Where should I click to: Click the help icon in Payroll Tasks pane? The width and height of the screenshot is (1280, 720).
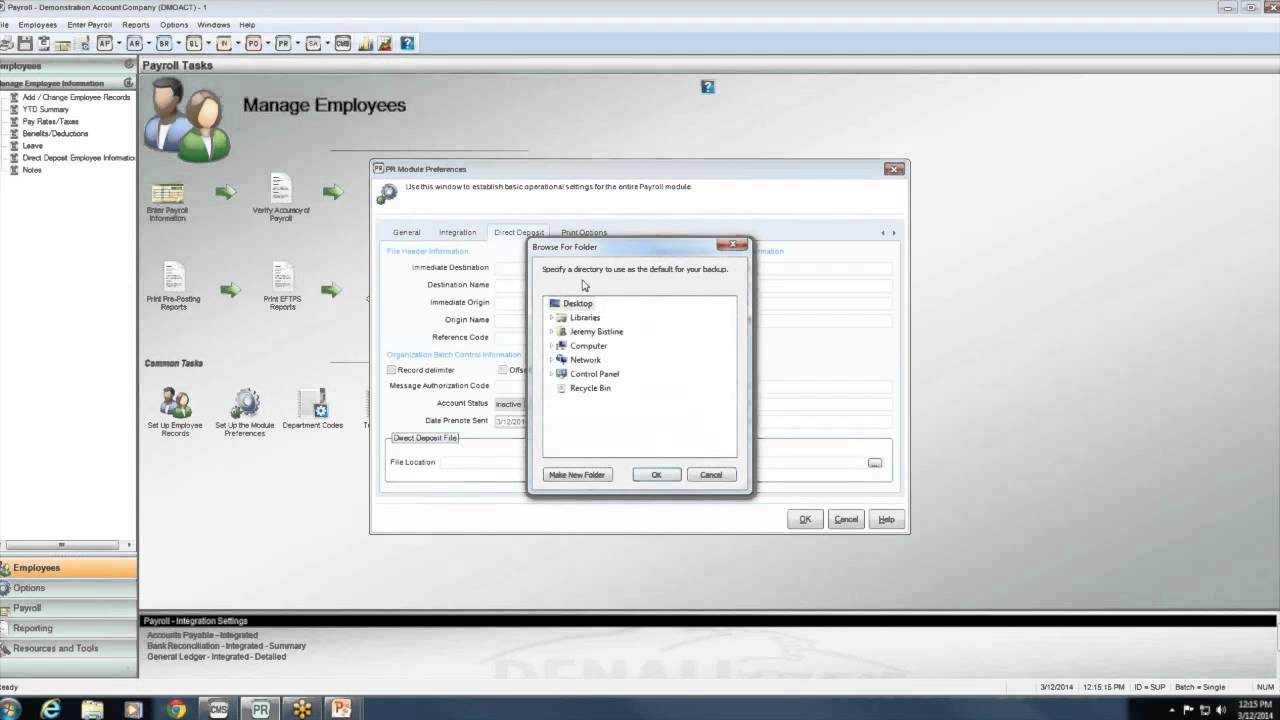[x=707, y=87]
